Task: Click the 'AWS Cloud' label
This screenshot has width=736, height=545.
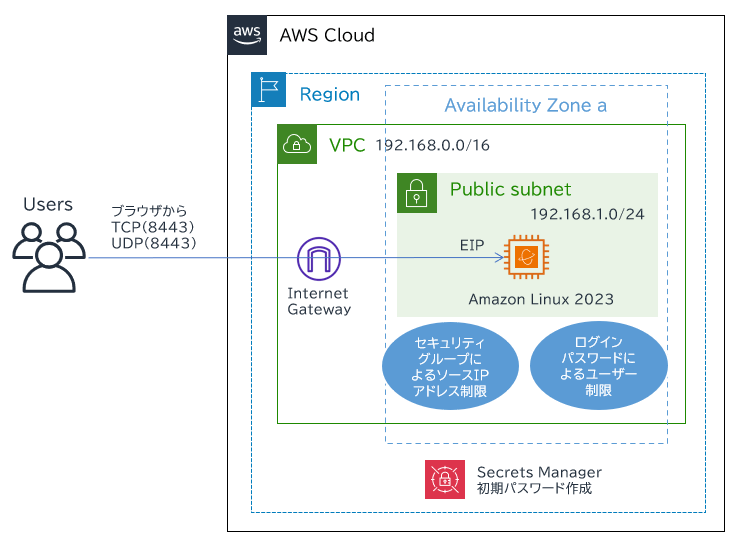Action: (x=327, y=35)
